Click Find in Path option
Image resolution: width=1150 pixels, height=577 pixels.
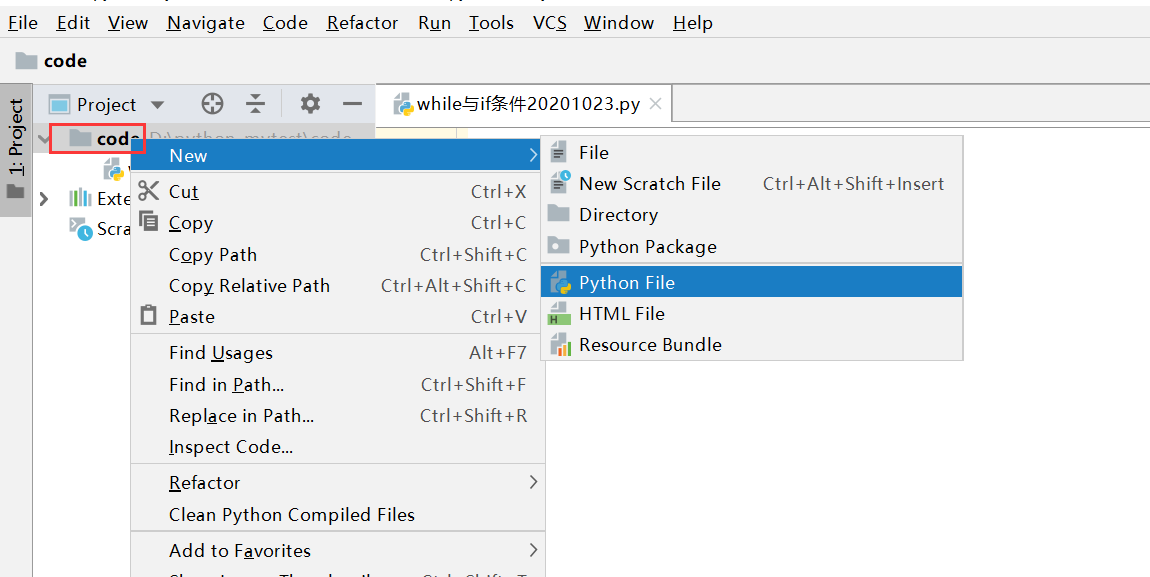(x=226, y=384)
